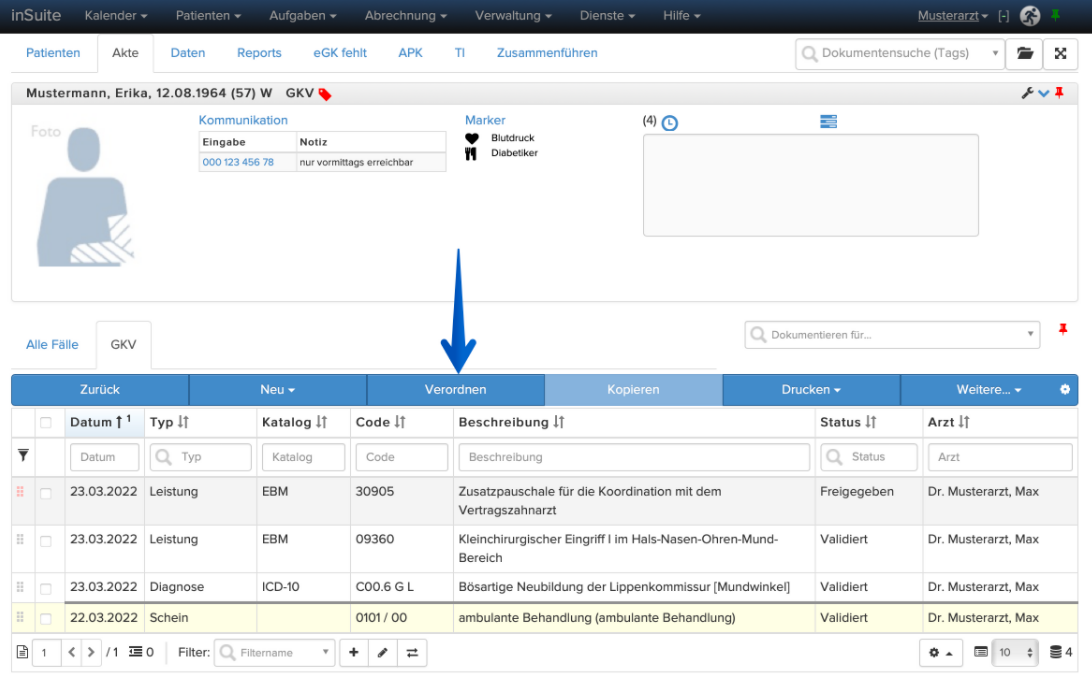
Task: Click drag handle of the Schein row
Action: 20,617
